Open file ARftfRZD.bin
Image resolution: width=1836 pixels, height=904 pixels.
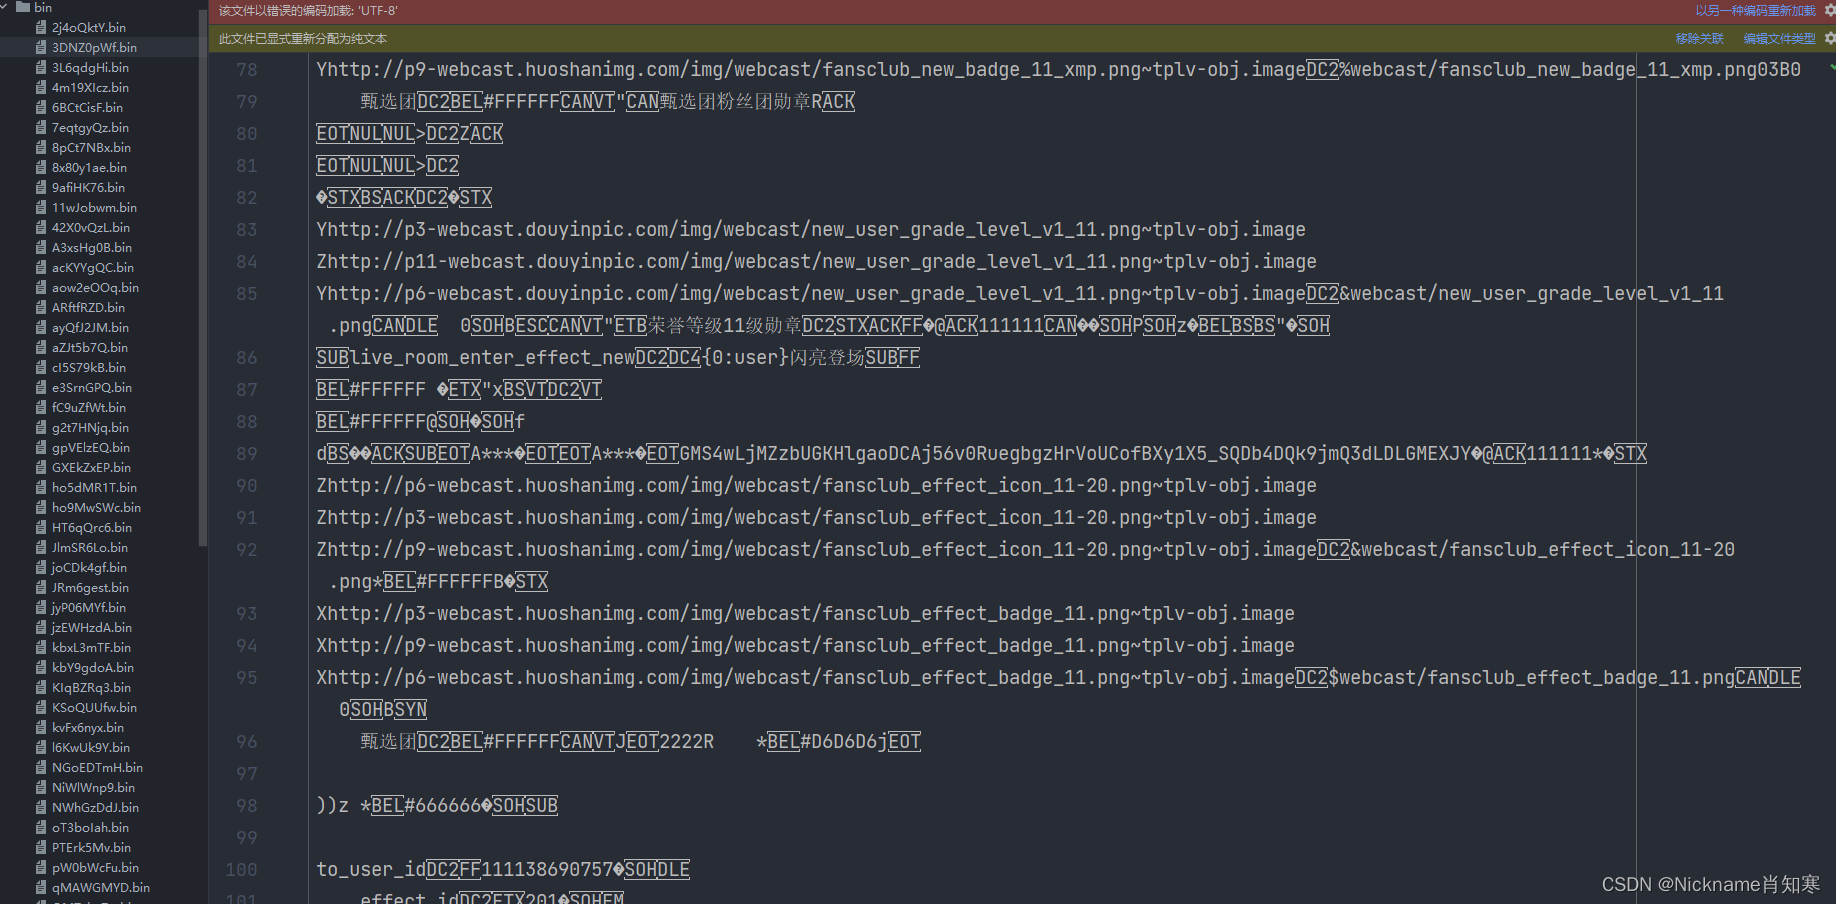[88, 307]
